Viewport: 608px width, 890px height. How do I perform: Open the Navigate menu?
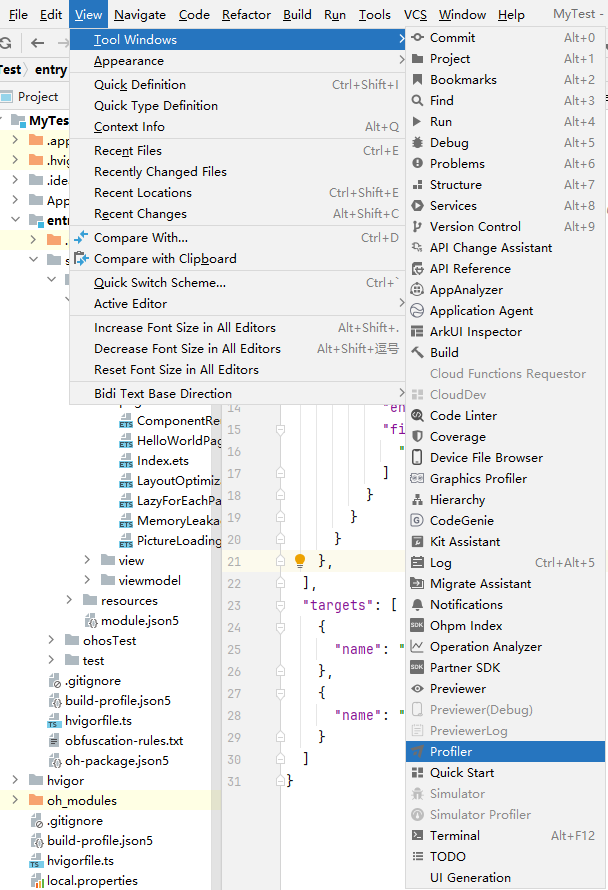139,15
